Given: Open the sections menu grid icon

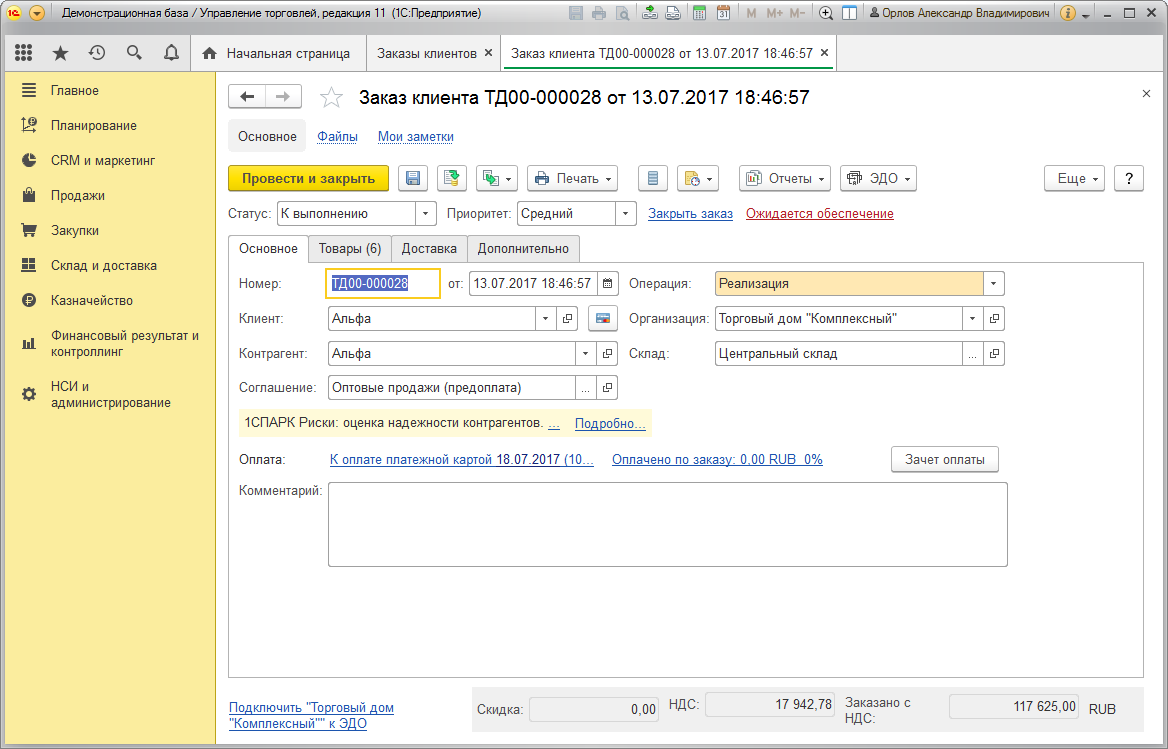Looking at the screenshot, I should point(23,53).
